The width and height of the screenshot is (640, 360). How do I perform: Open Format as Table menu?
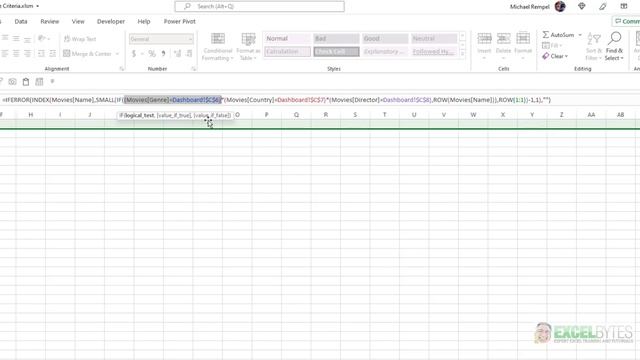click(248, 47)
